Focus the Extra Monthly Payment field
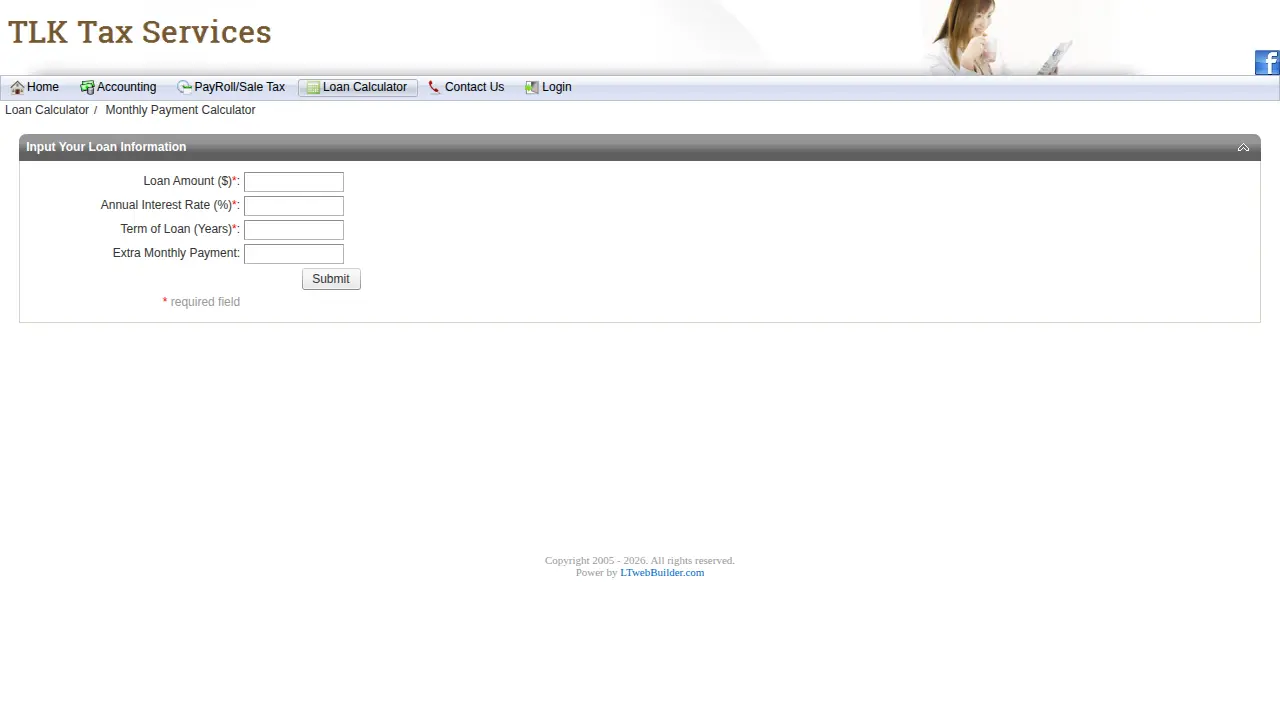The width and height of the screenshot is (1280, 720). [294, 254]
